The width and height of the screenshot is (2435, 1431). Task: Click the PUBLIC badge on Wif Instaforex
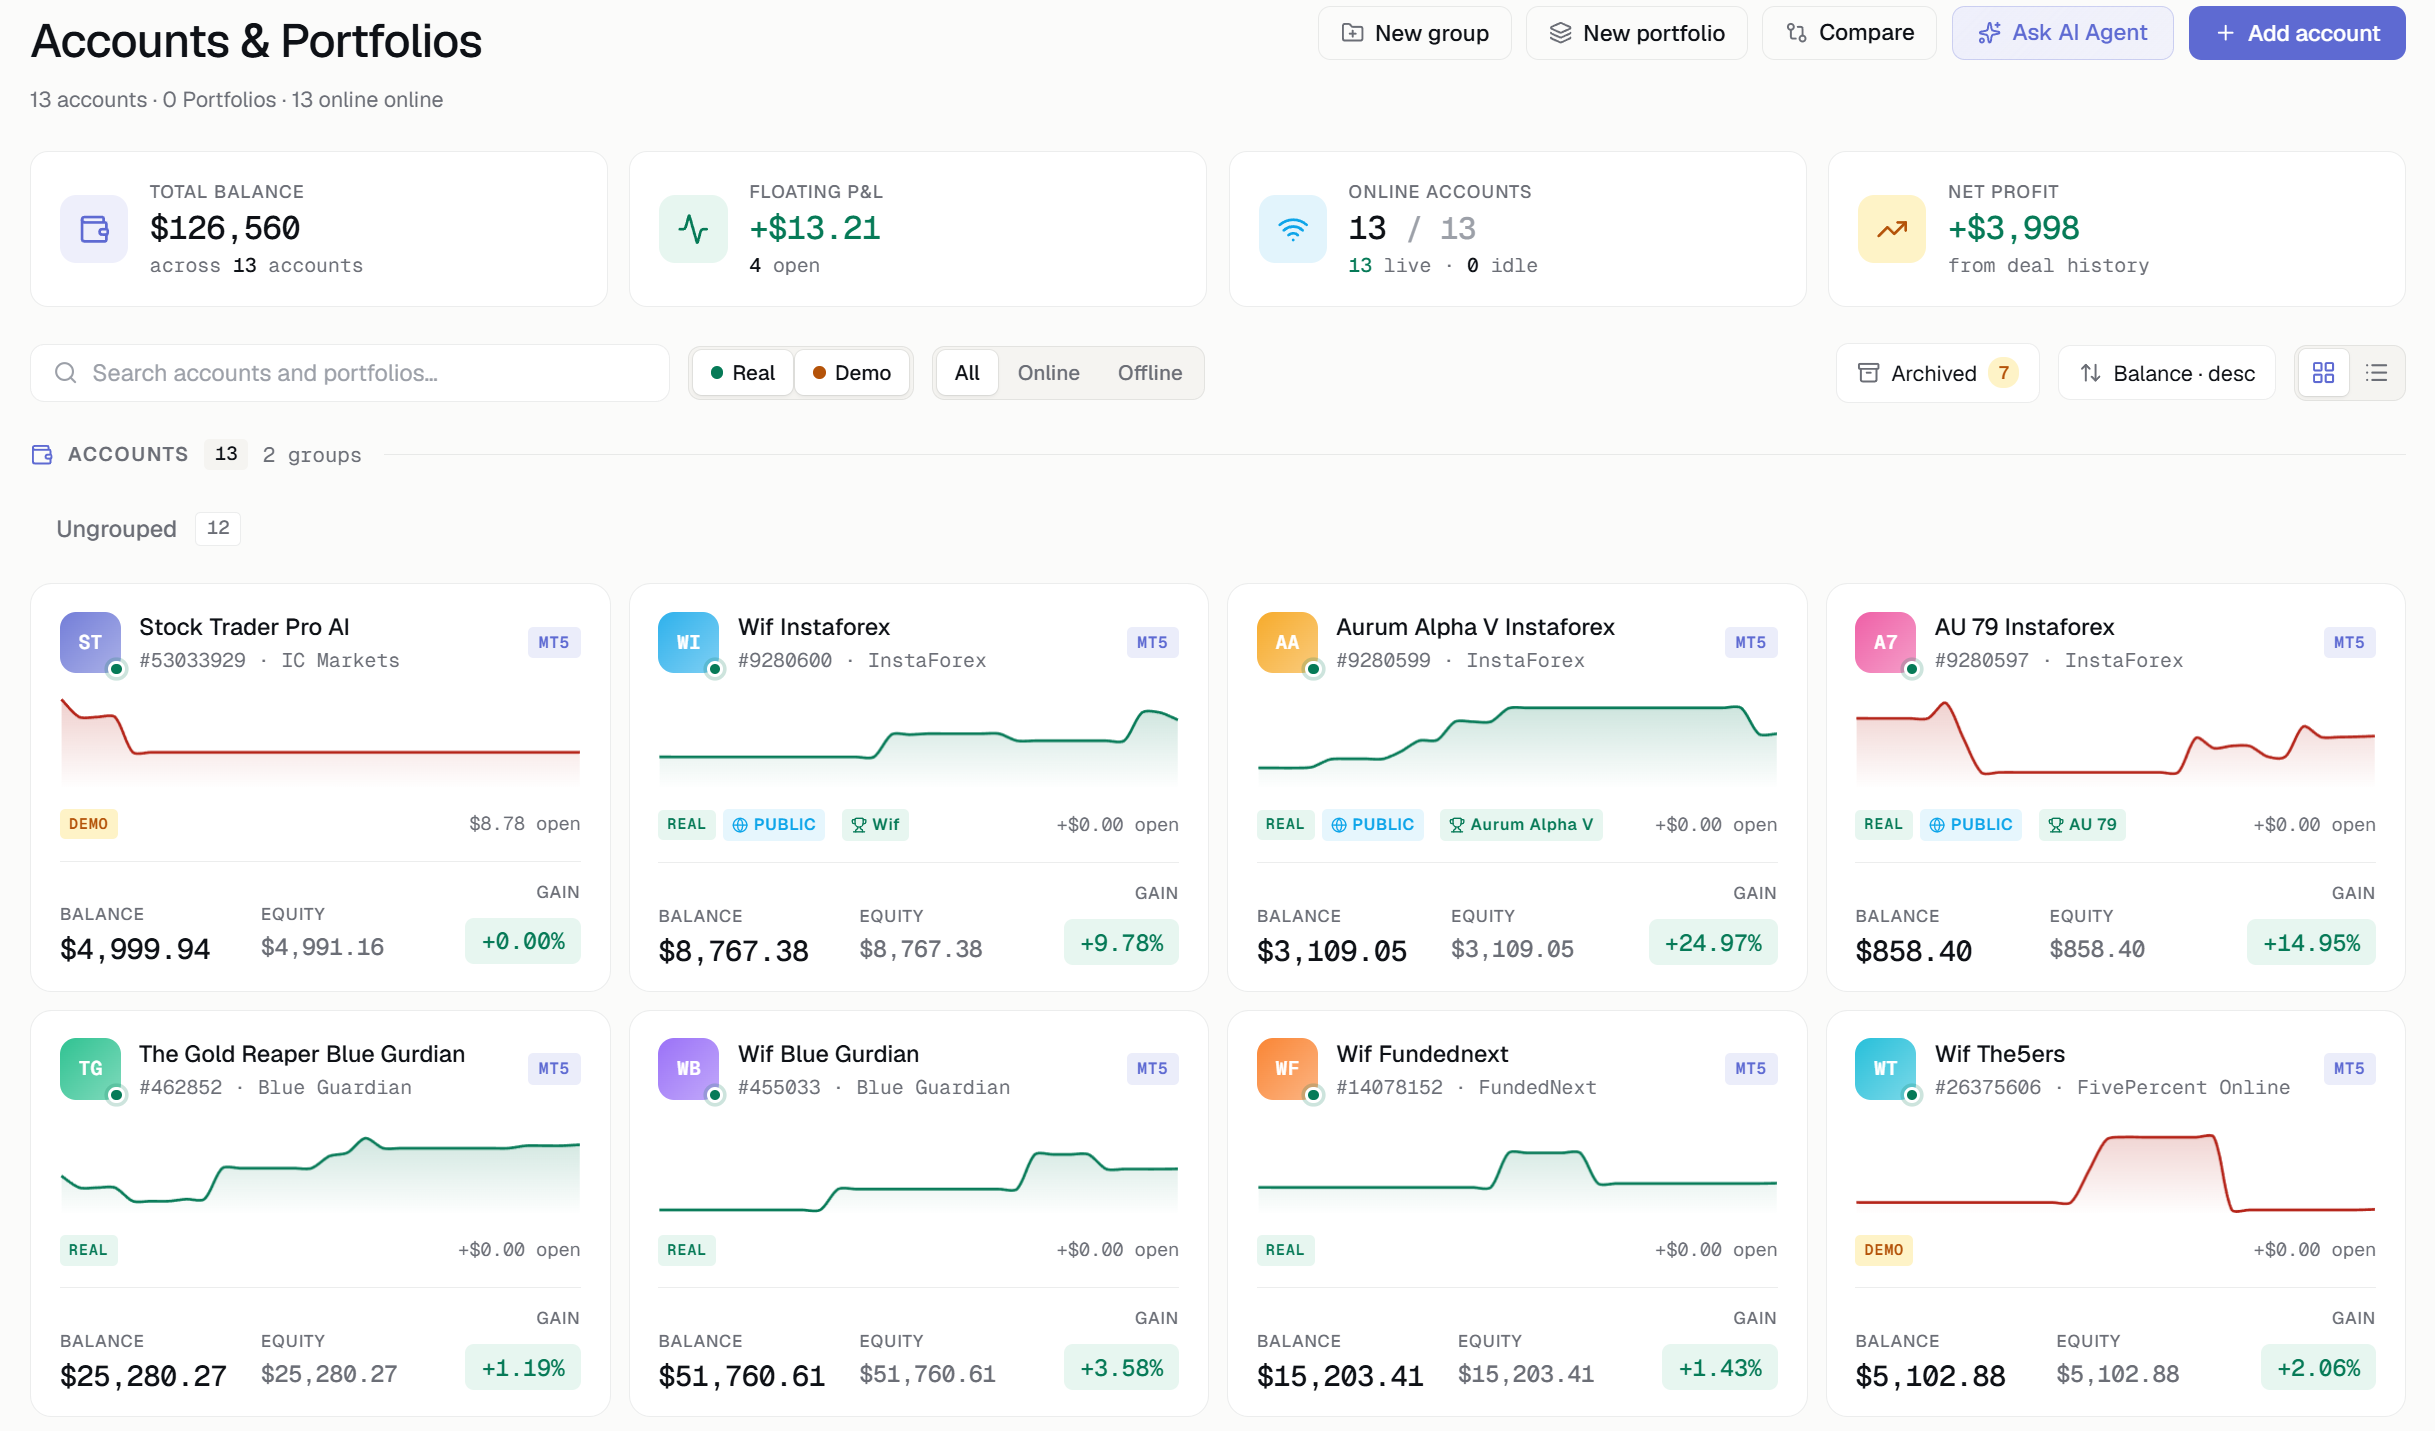tap(774, 825)
